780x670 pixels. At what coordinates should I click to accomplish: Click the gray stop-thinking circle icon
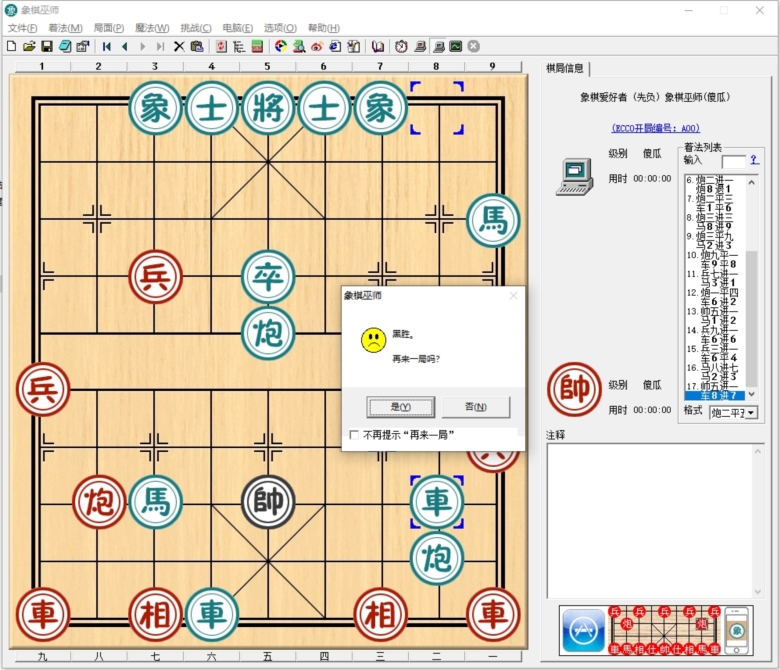click(x=474, y=46)
